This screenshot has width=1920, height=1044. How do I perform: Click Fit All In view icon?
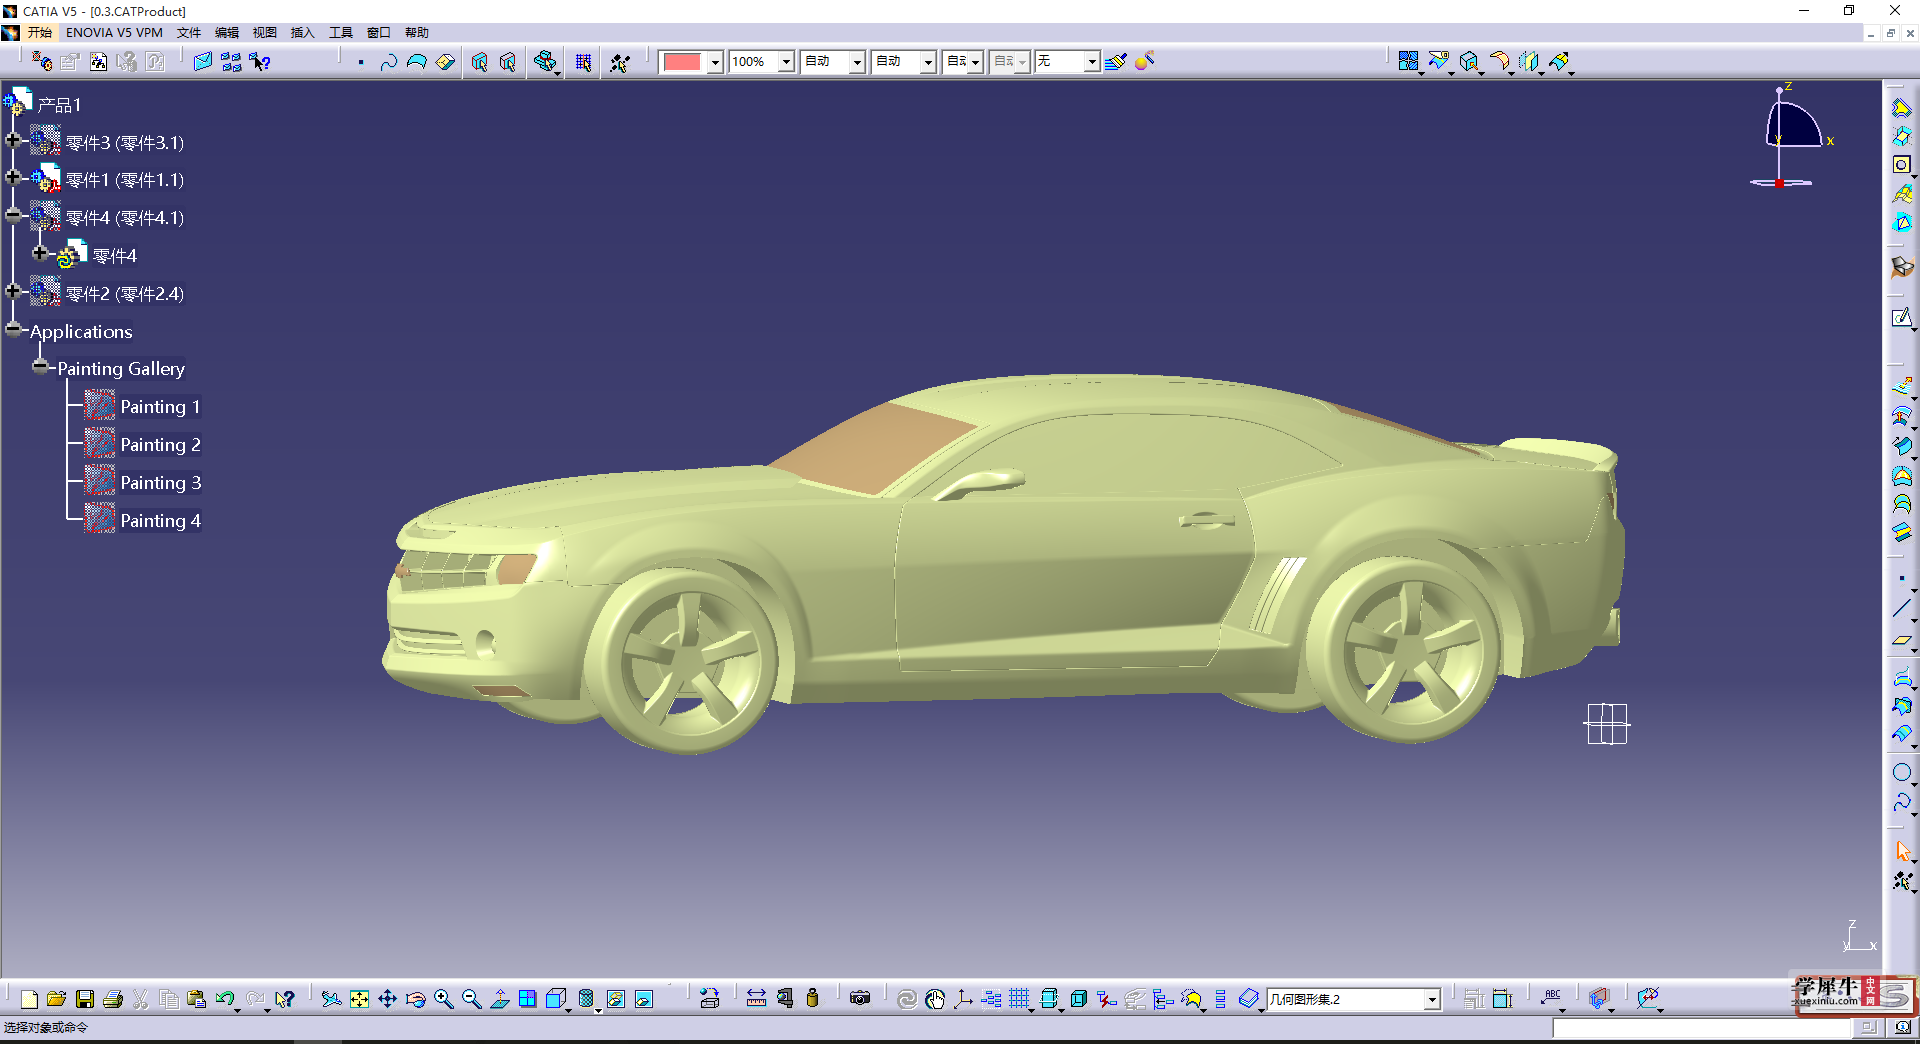click(x=359, y=999)
